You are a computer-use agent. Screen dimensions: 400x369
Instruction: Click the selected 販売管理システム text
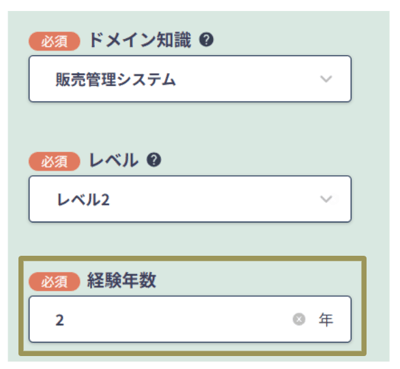pos(116,80)
